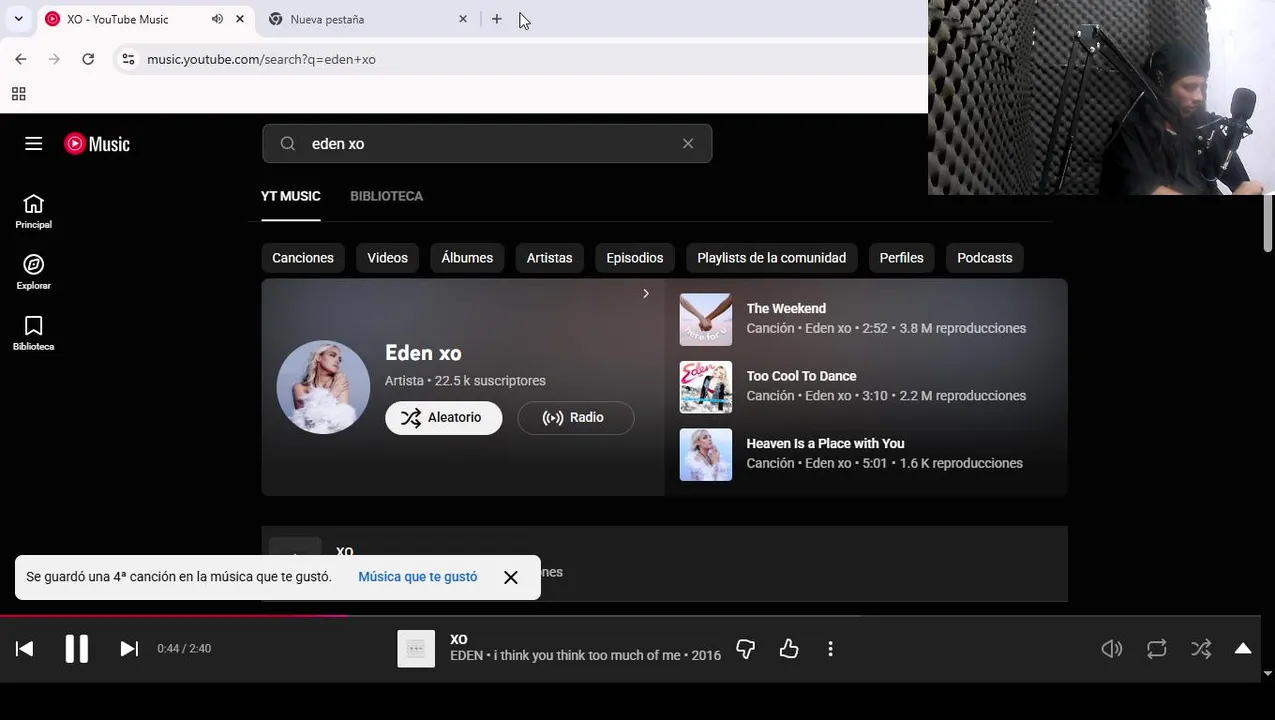Toggle shuffle in the player
The height and width of the screenshot is (720, 1275).
tap(1201, 649)
